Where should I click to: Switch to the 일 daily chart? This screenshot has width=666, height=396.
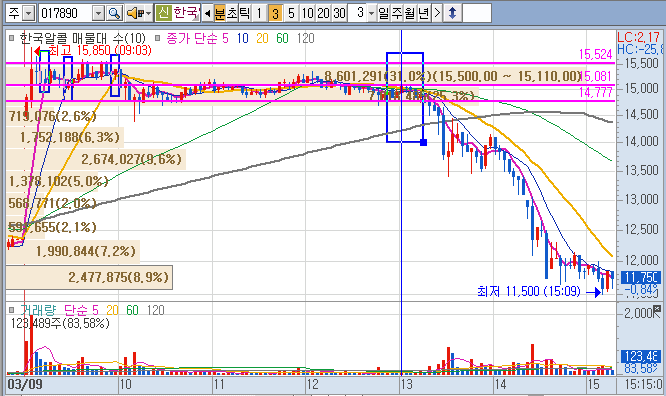pos(384,13)
